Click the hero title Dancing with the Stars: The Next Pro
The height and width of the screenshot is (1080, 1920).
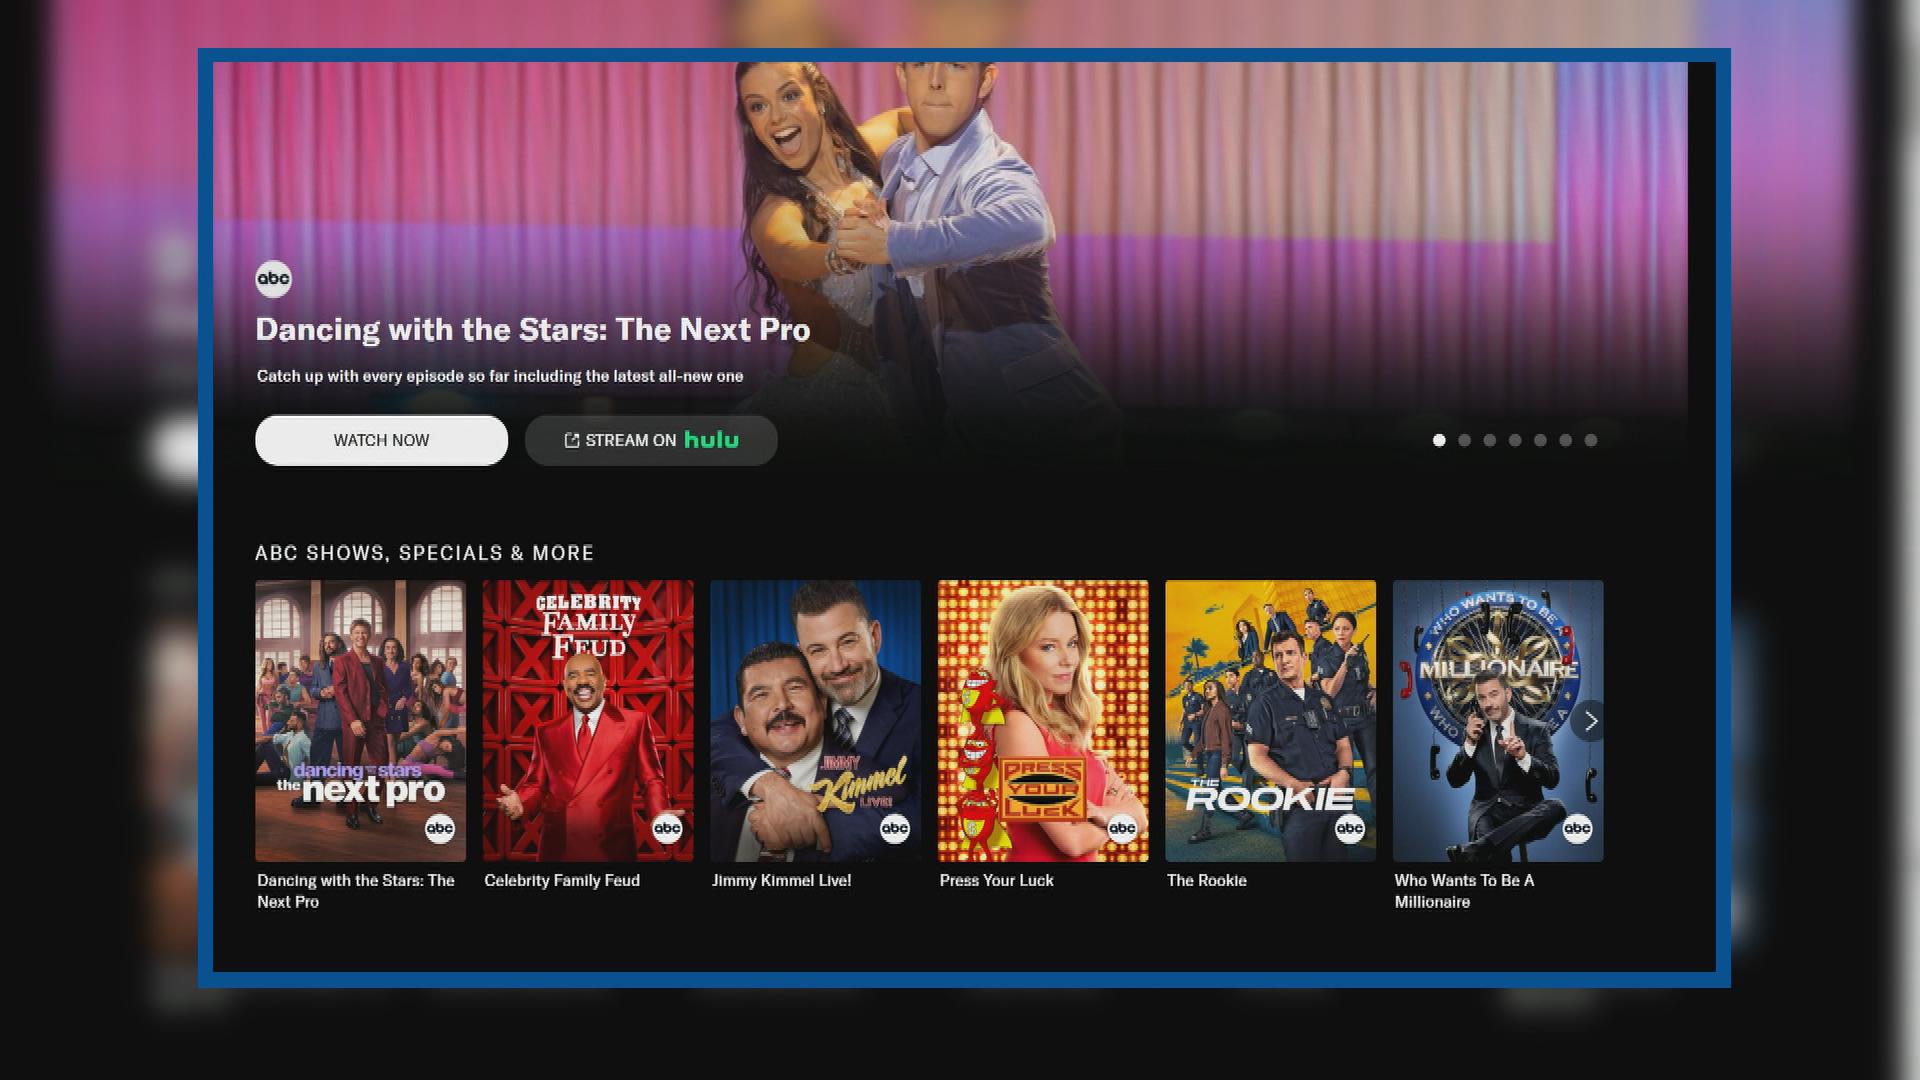tap(533, 330)
